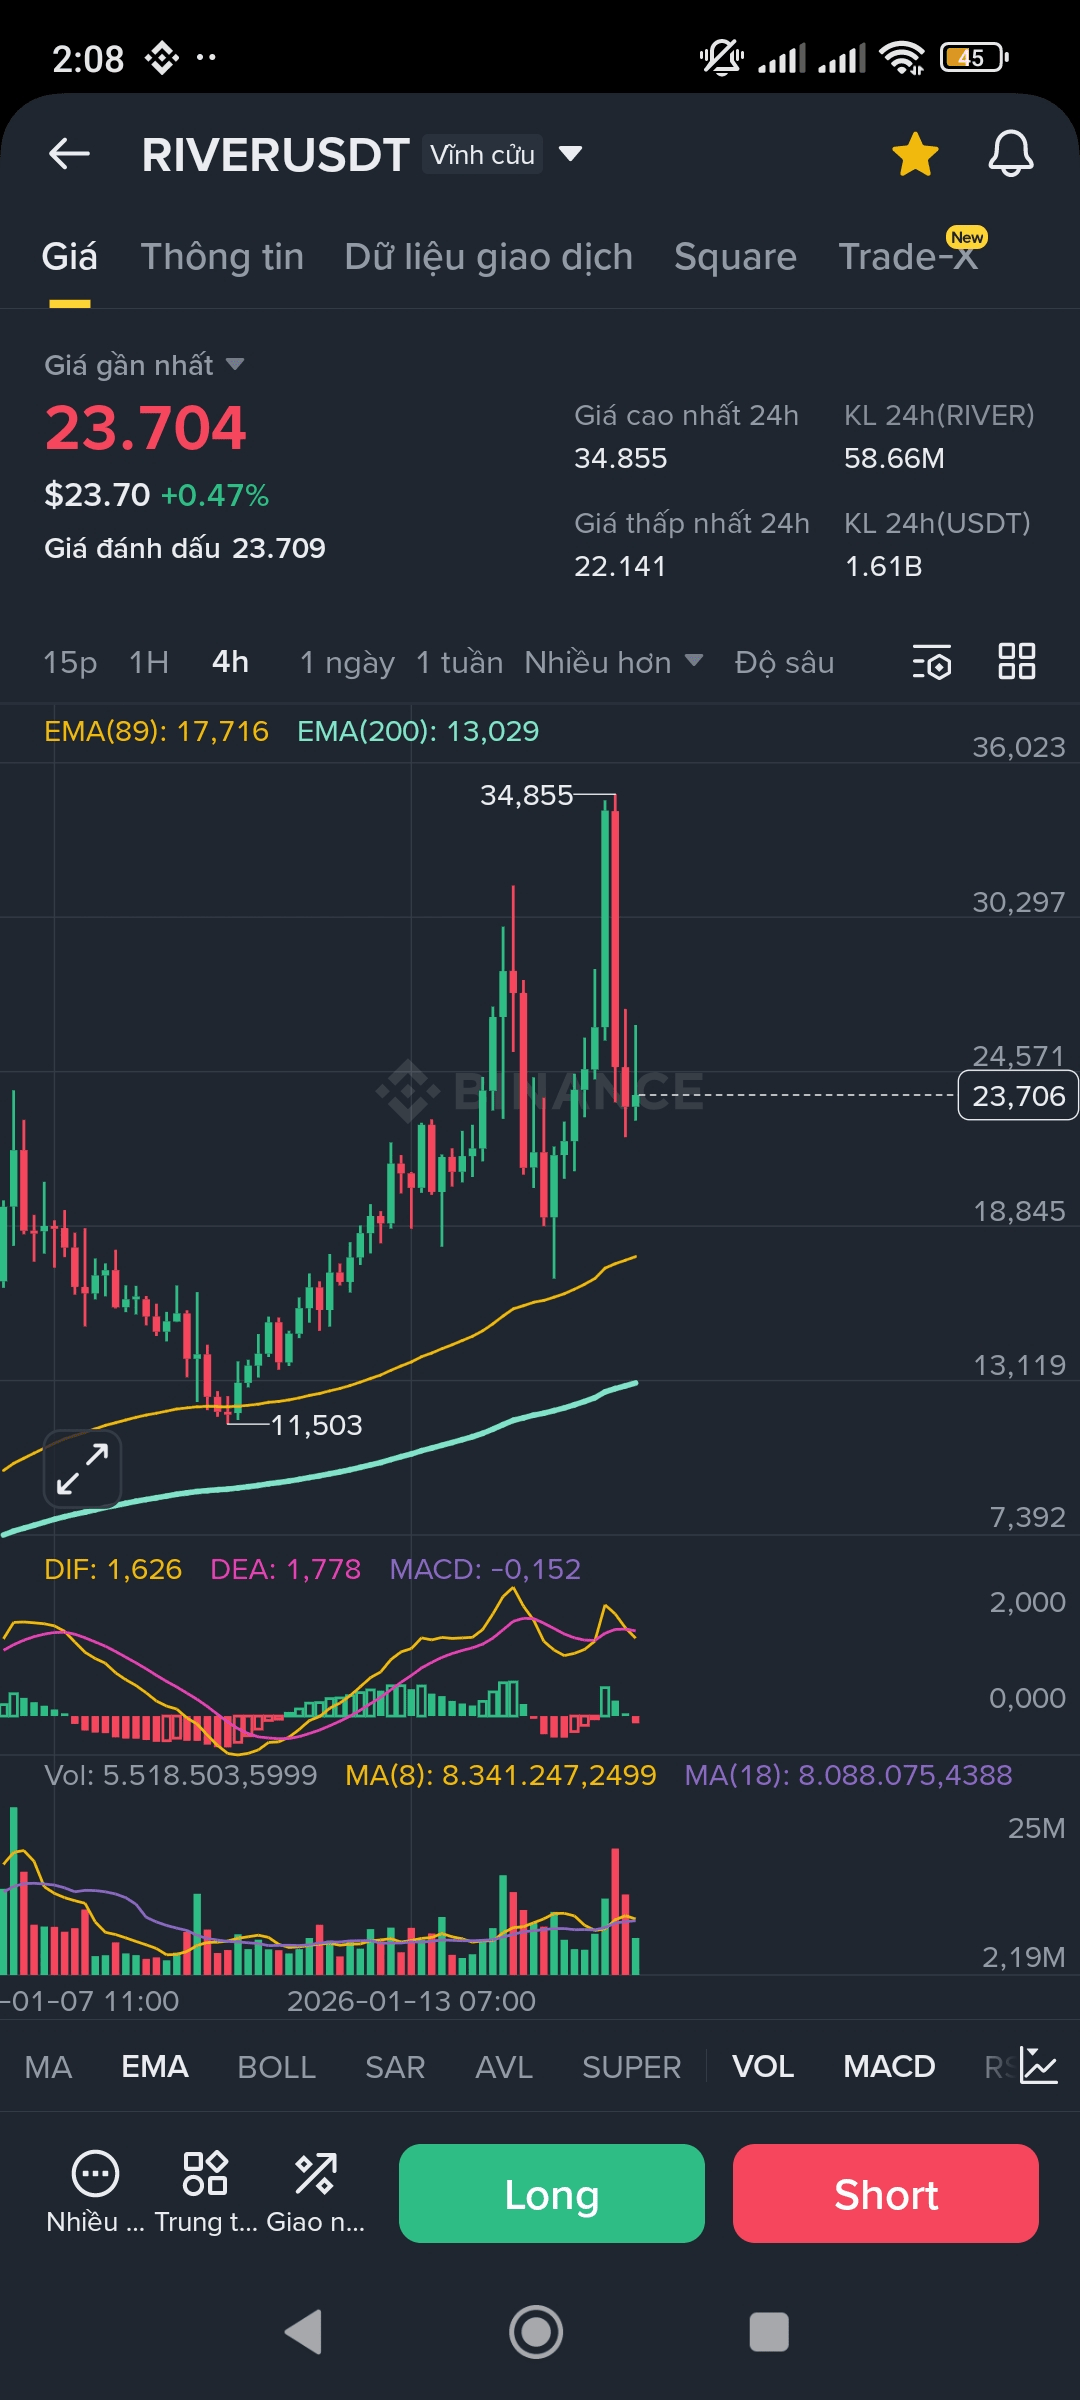This screenshot has height=2400, width=1080.
Task: Click the EMA(89) indicator label
Action: [x=156, y=731]
